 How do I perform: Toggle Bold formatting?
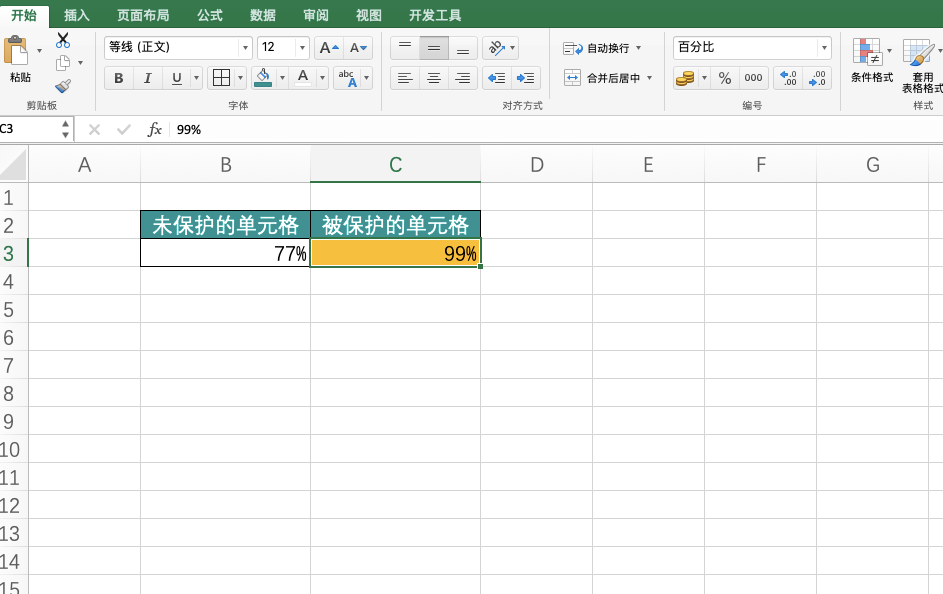pyautogui.click(x=118, y=78)
